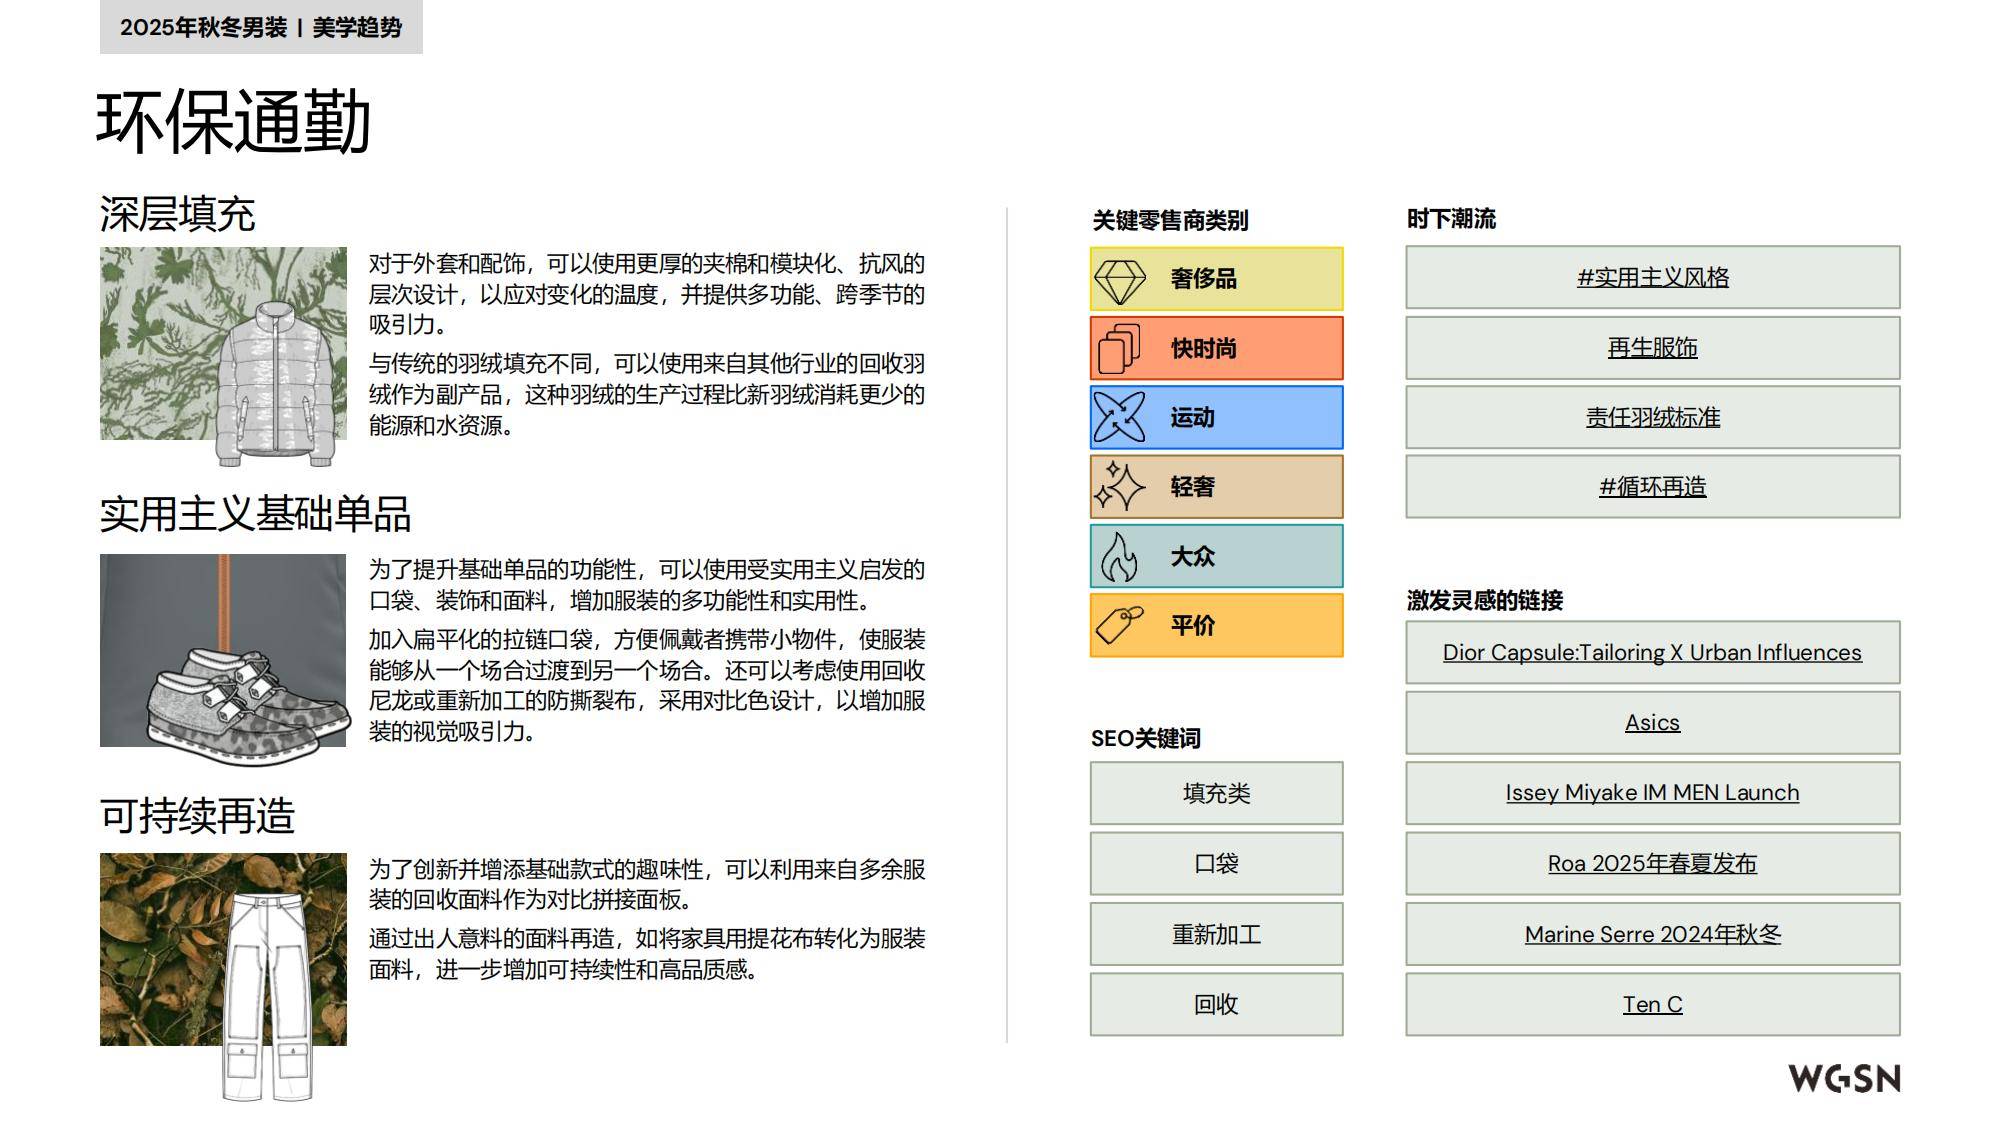The image size is (1999, 1124).
Task: Select the 运动 retailer category box
Action: tap(1216, 417)
